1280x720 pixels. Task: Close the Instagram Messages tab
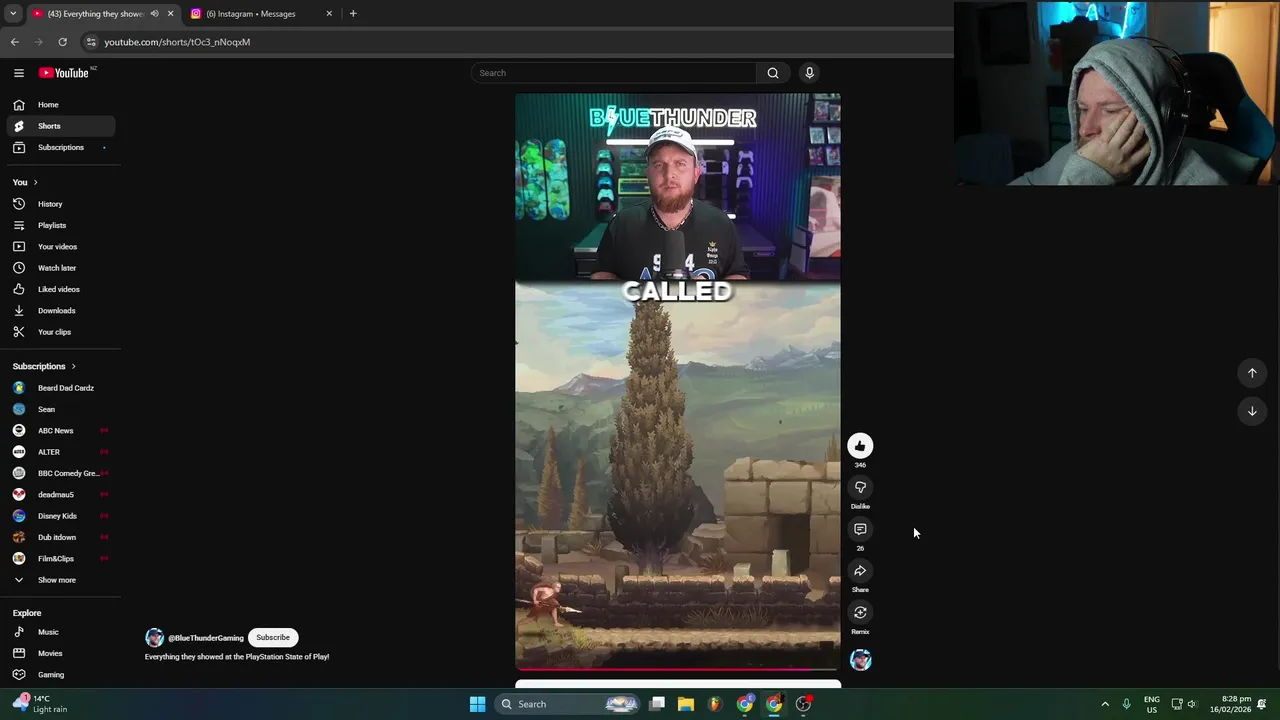pos(329,14)
